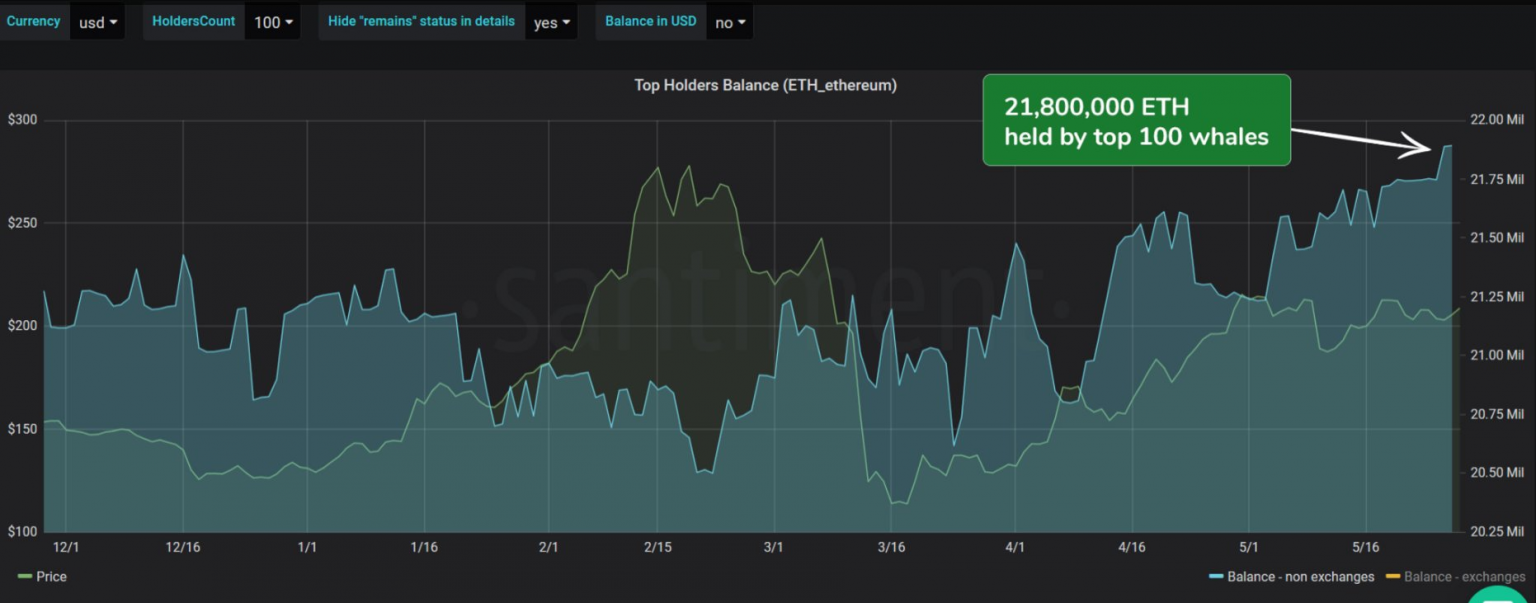Screen dimensions: 1536x603
Task: Click the Currency variable label
Action: tap(34, 21)
